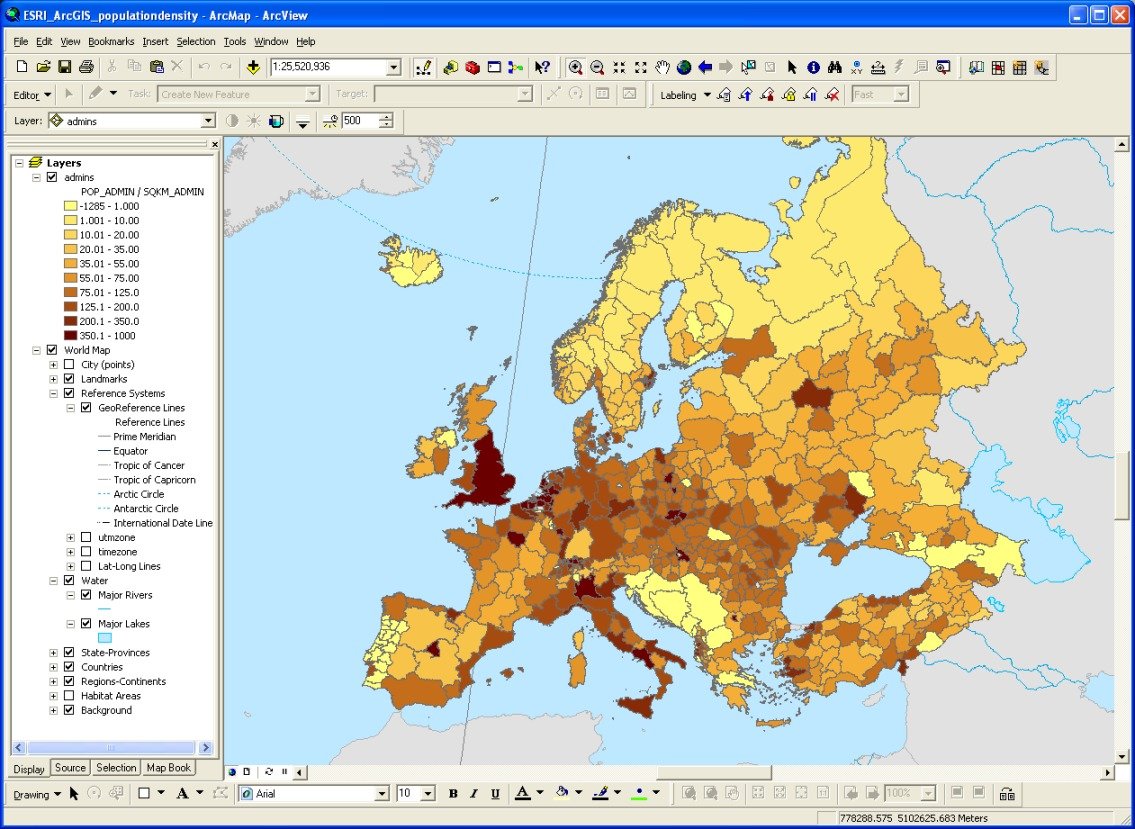Screen dimensions: 1135x829
Task: Switch to the Source tab
Action: point(70,768)
